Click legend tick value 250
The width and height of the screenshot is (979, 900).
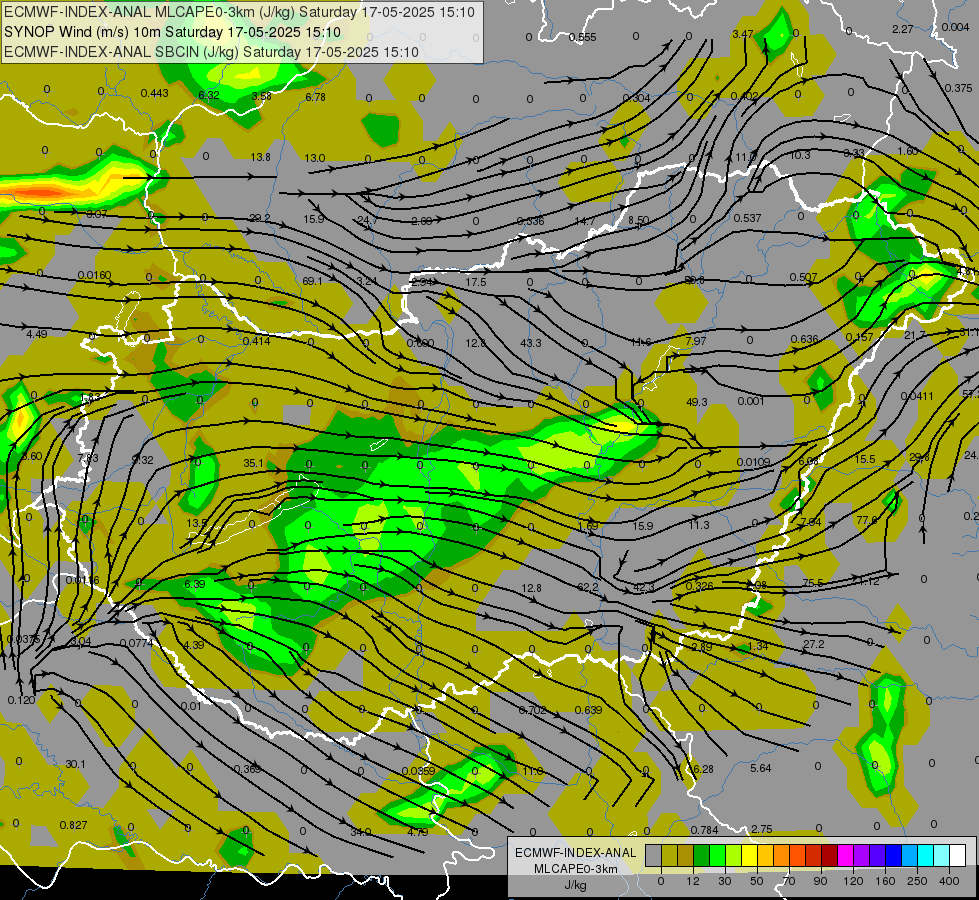917,881
